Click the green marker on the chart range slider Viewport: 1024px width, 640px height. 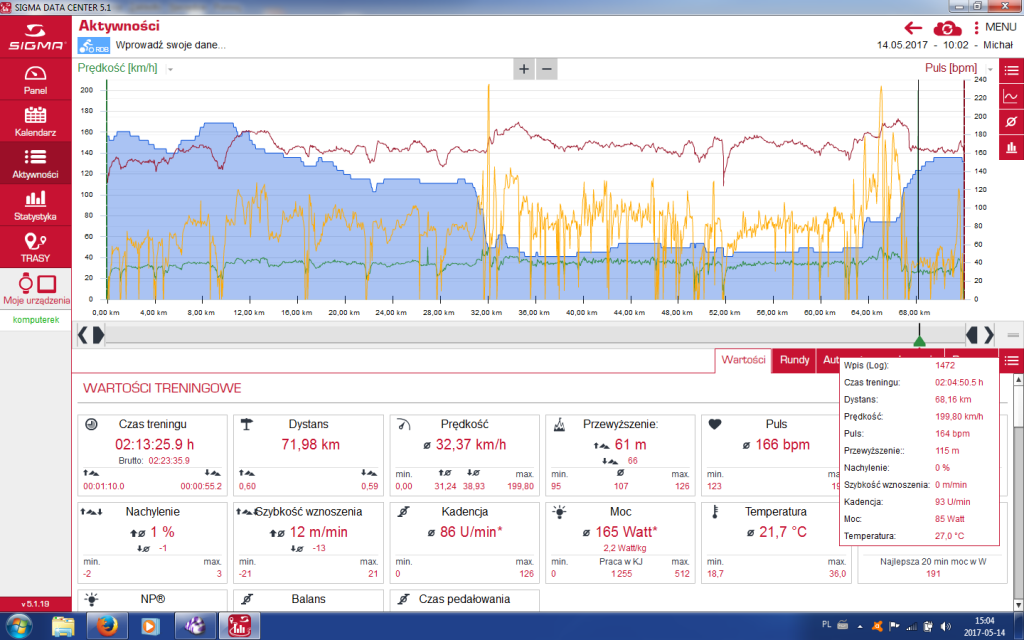click(x=919, y=340)
